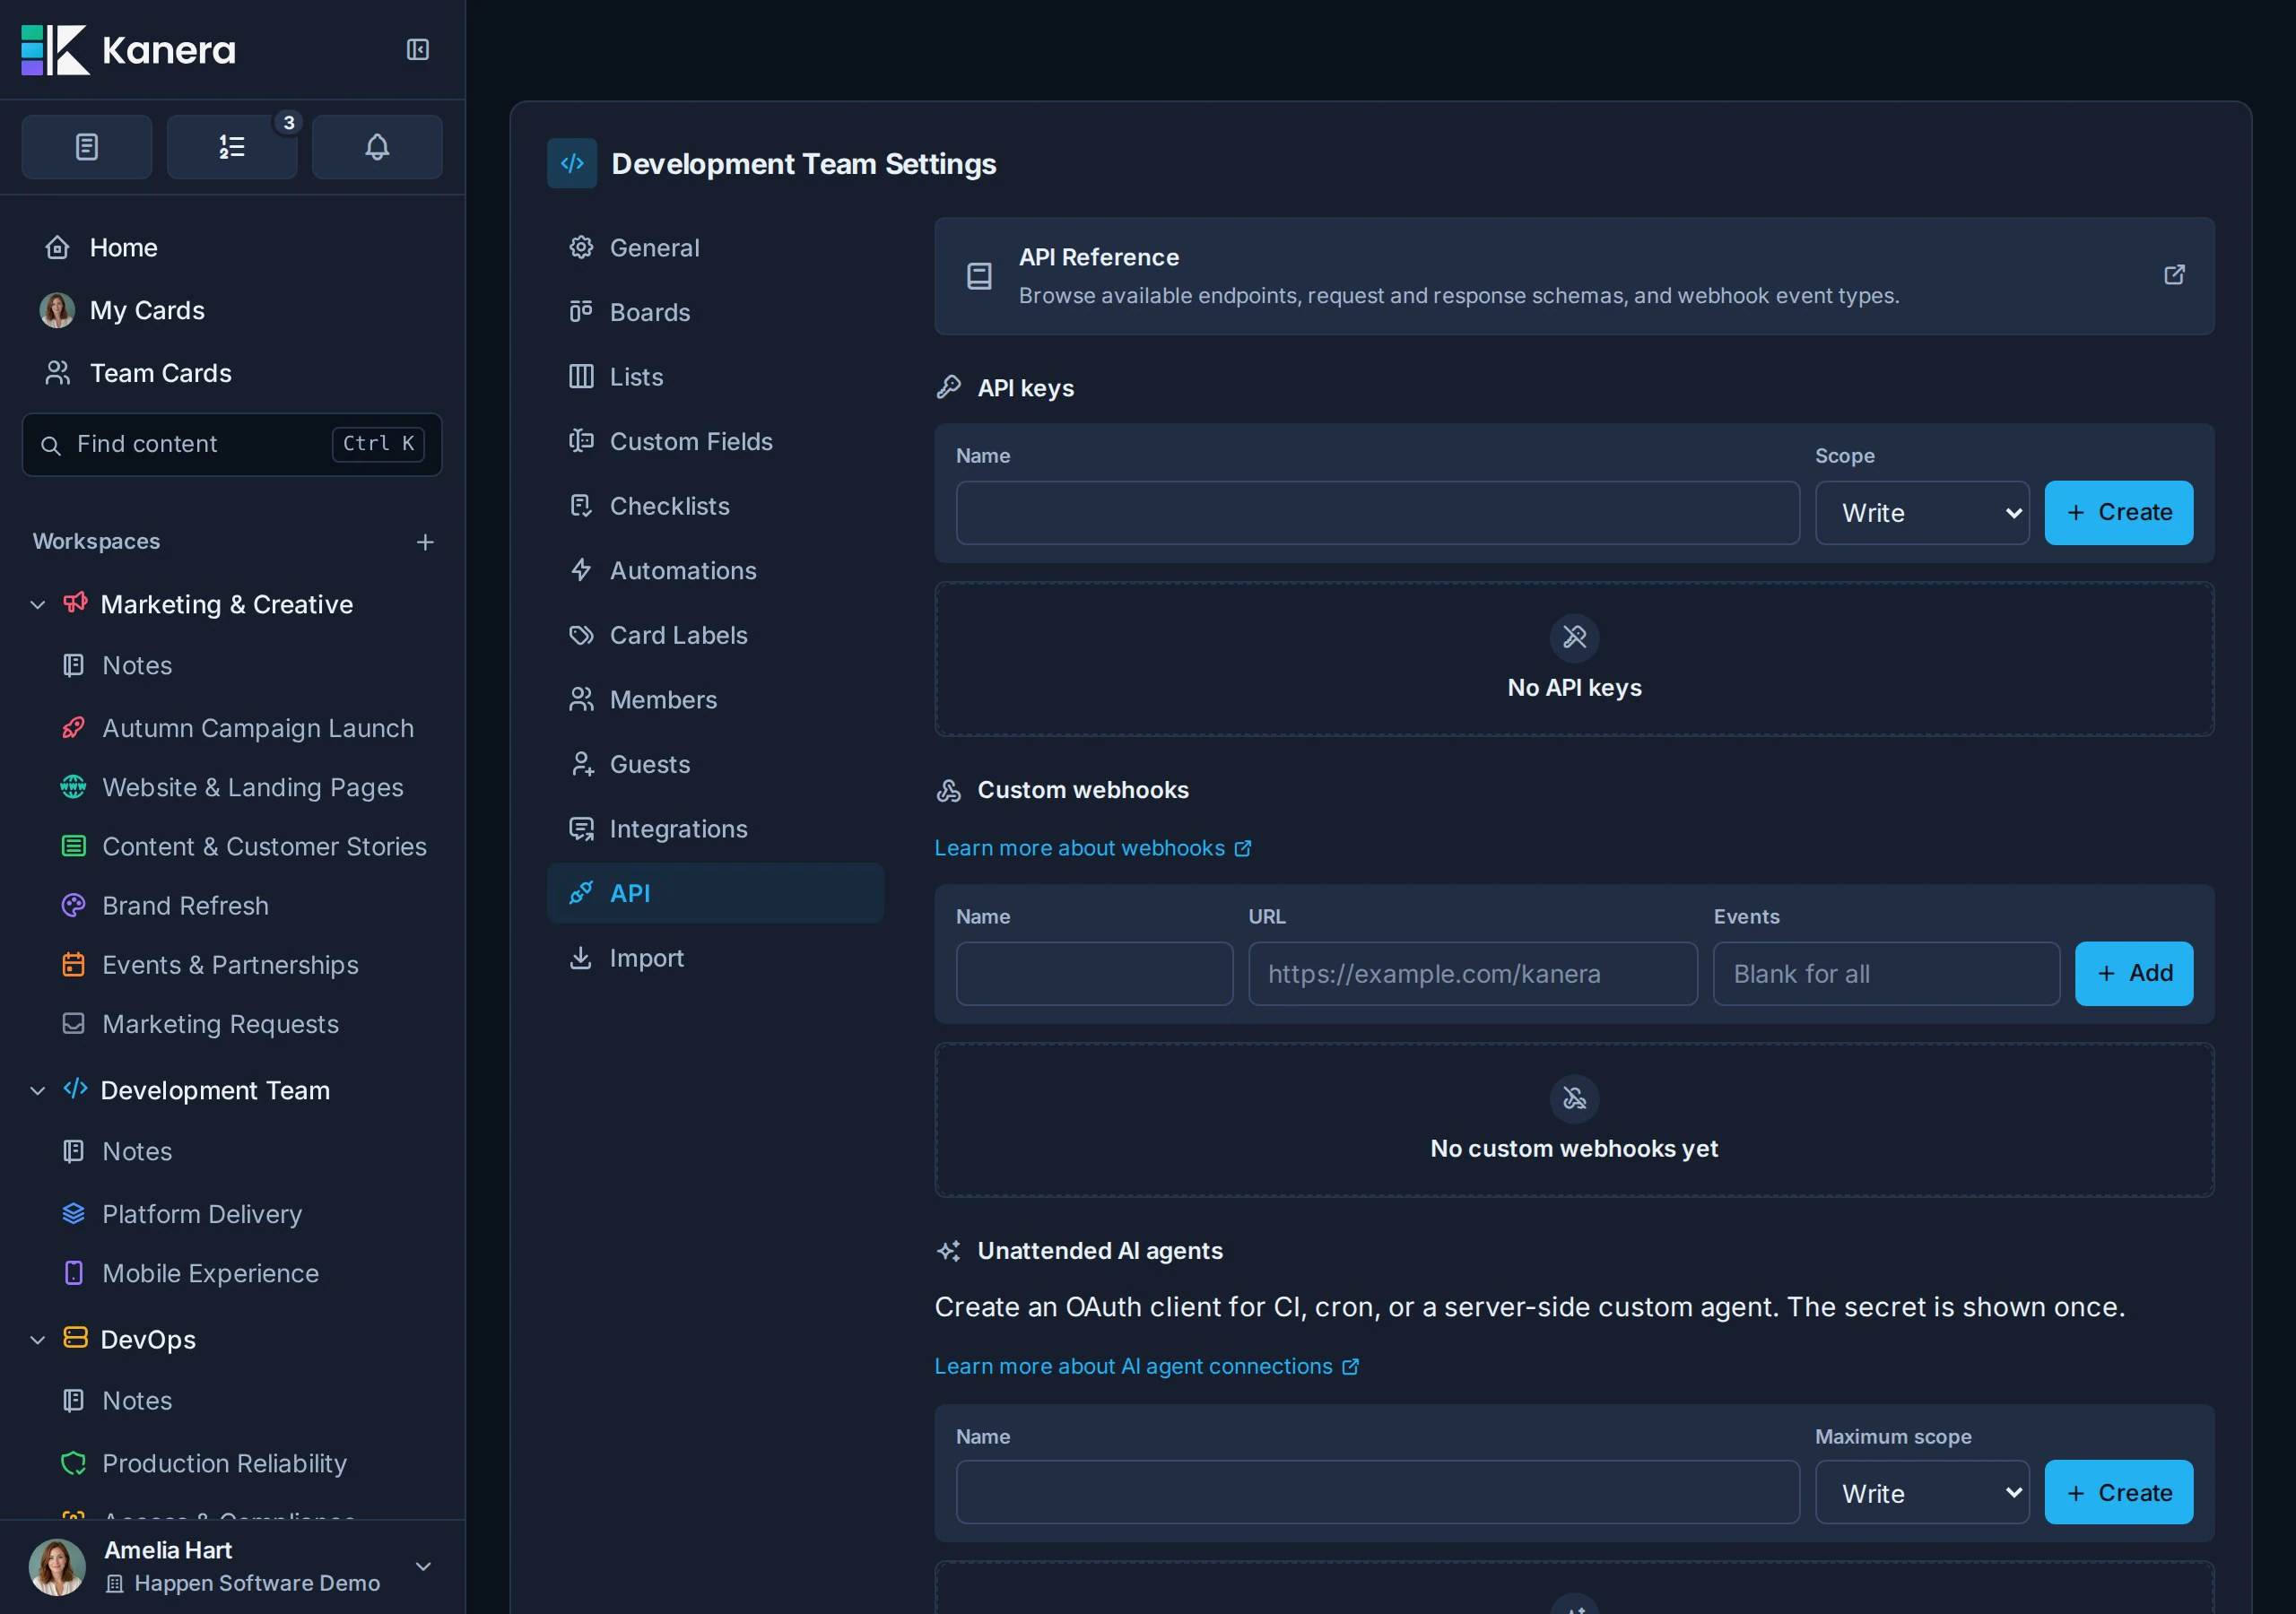Open Amelia Hart account menu

coord(232,1566)
